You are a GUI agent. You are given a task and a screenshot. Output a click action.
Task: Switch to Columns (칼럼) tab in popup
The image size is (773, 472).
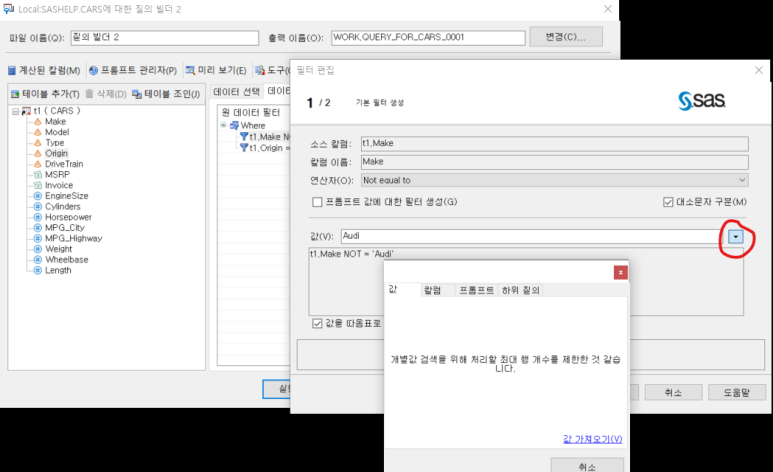pyautogui.click(x=437, y=290)
